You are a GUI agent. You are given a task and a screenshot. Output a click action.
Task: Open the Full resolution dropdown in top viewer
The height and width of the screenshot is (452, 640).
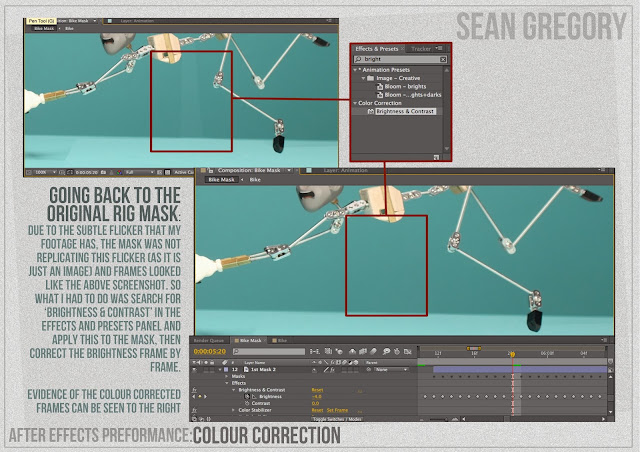[x=139, y=173]
